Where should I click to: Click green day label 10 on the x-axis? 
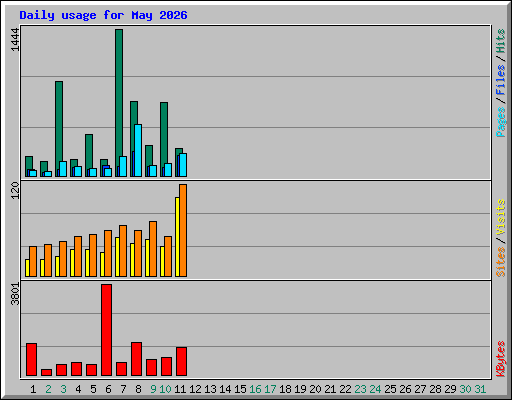click(165, 389)
